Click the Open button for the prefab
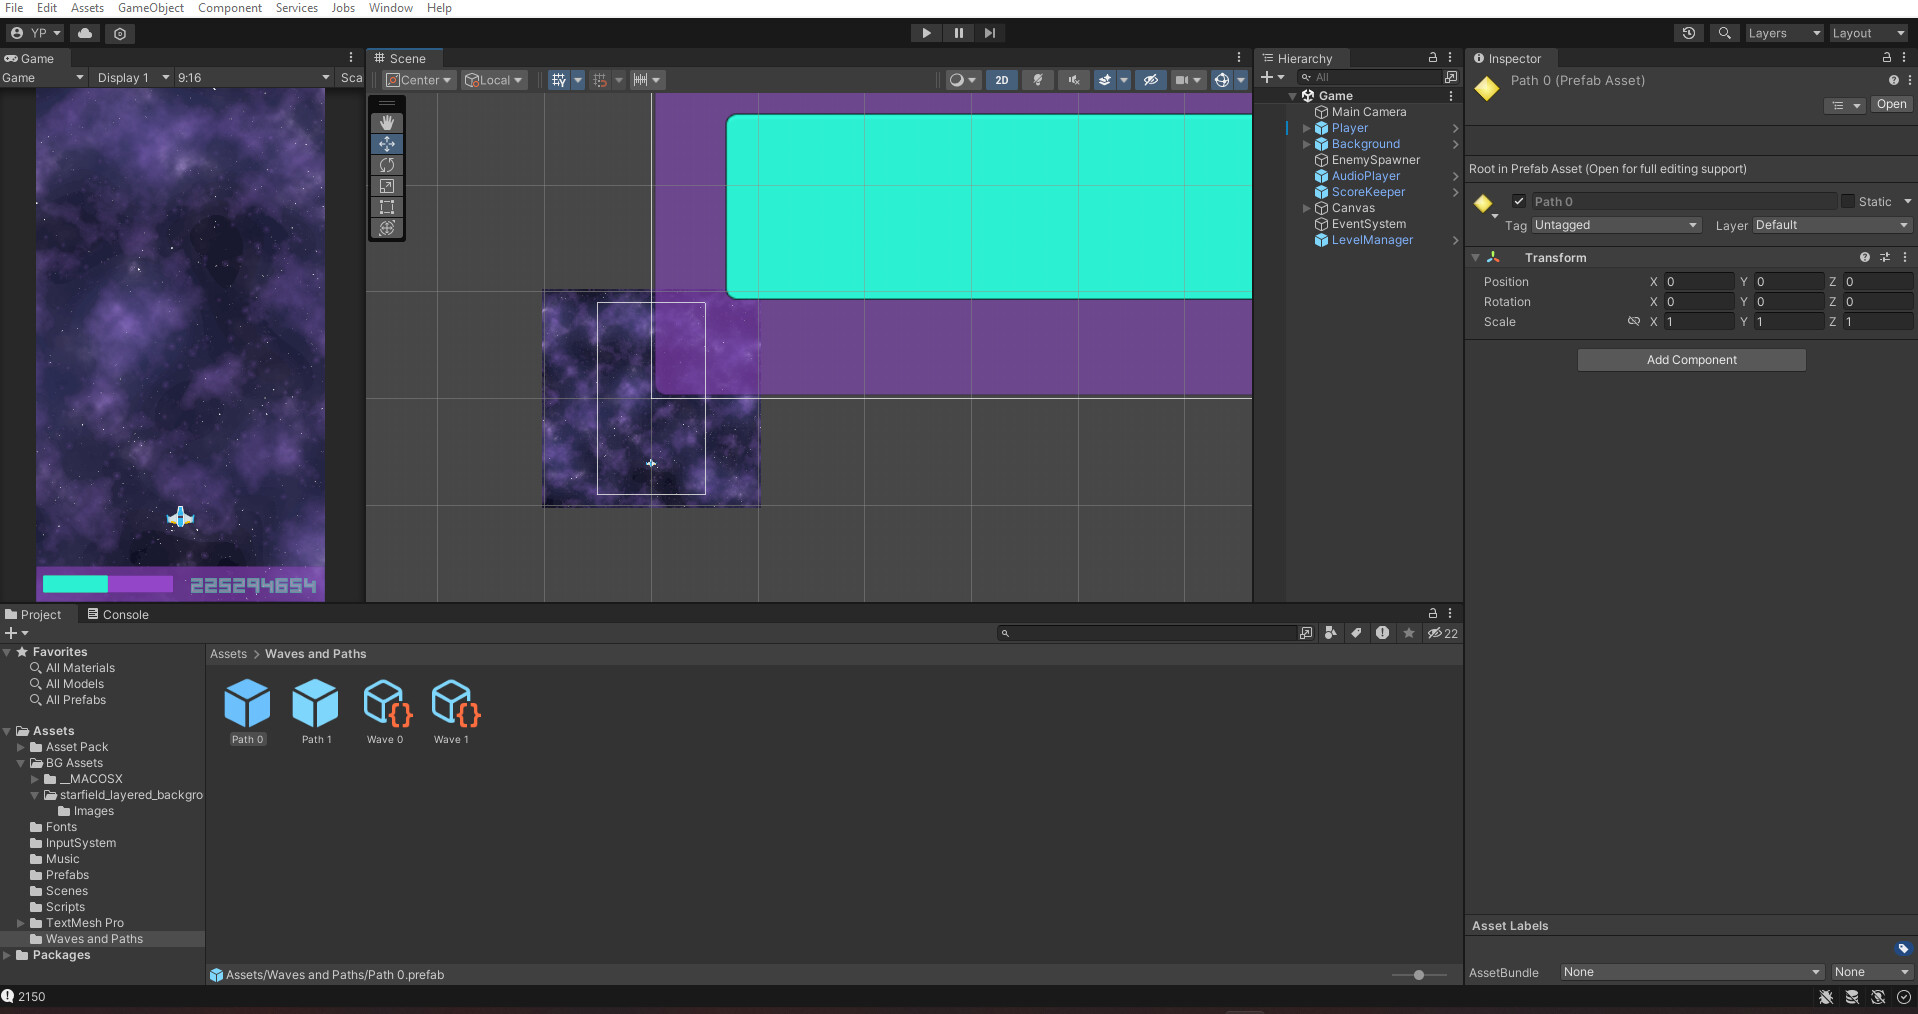 tap(1890, 104)
